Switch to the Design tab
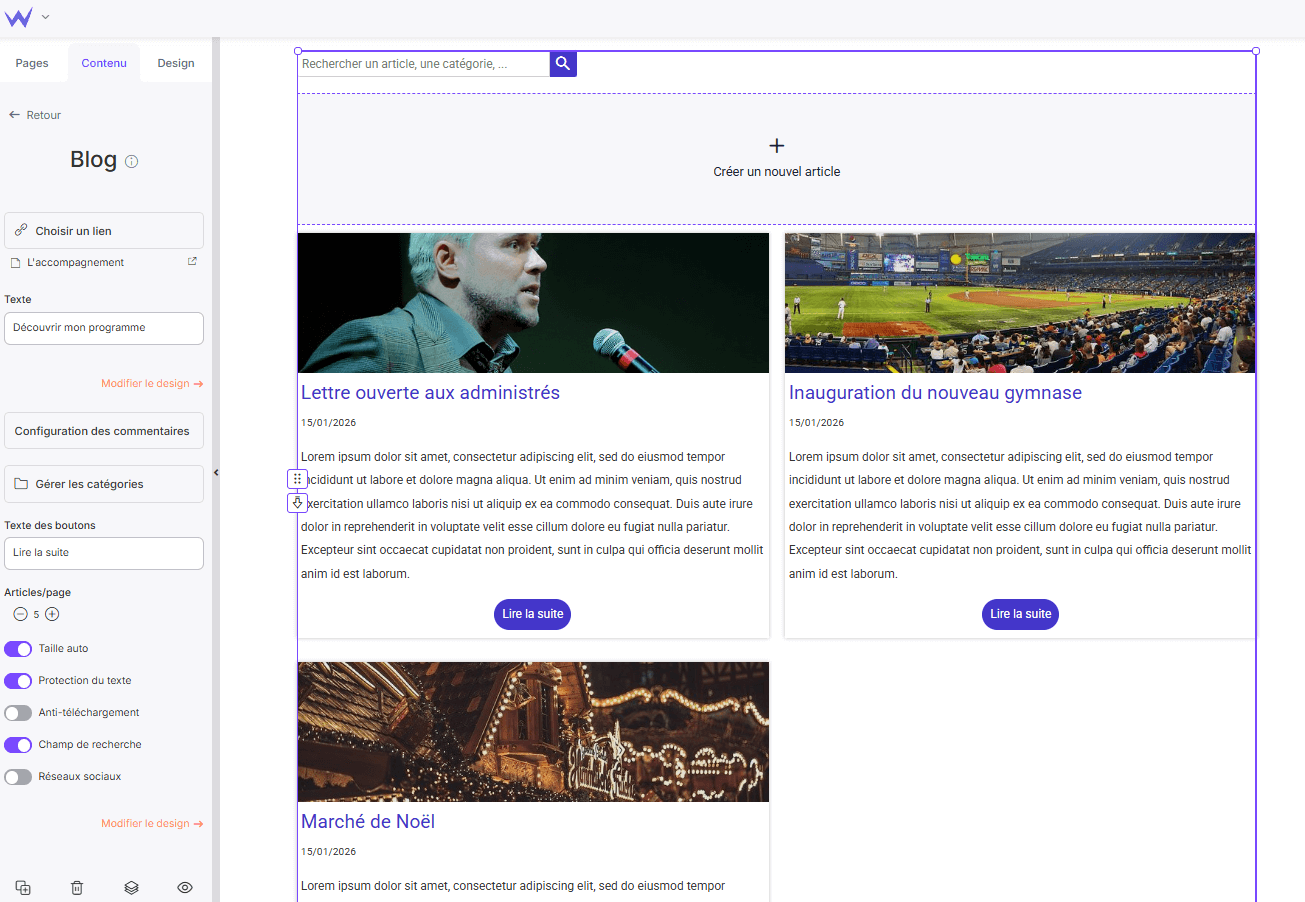1305x902 pixels. point(175,62)
